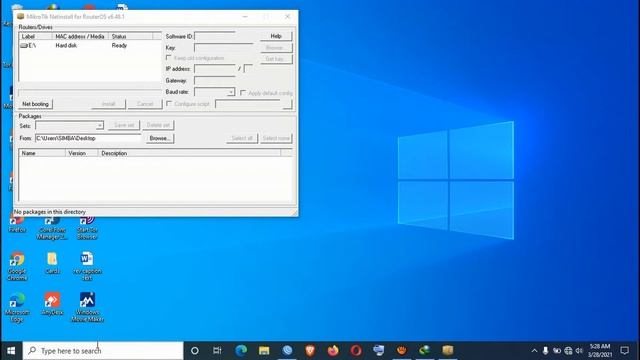
Task: Open File Explorer from taskbar
Action: pyautogui.click(x=264, y=351)
